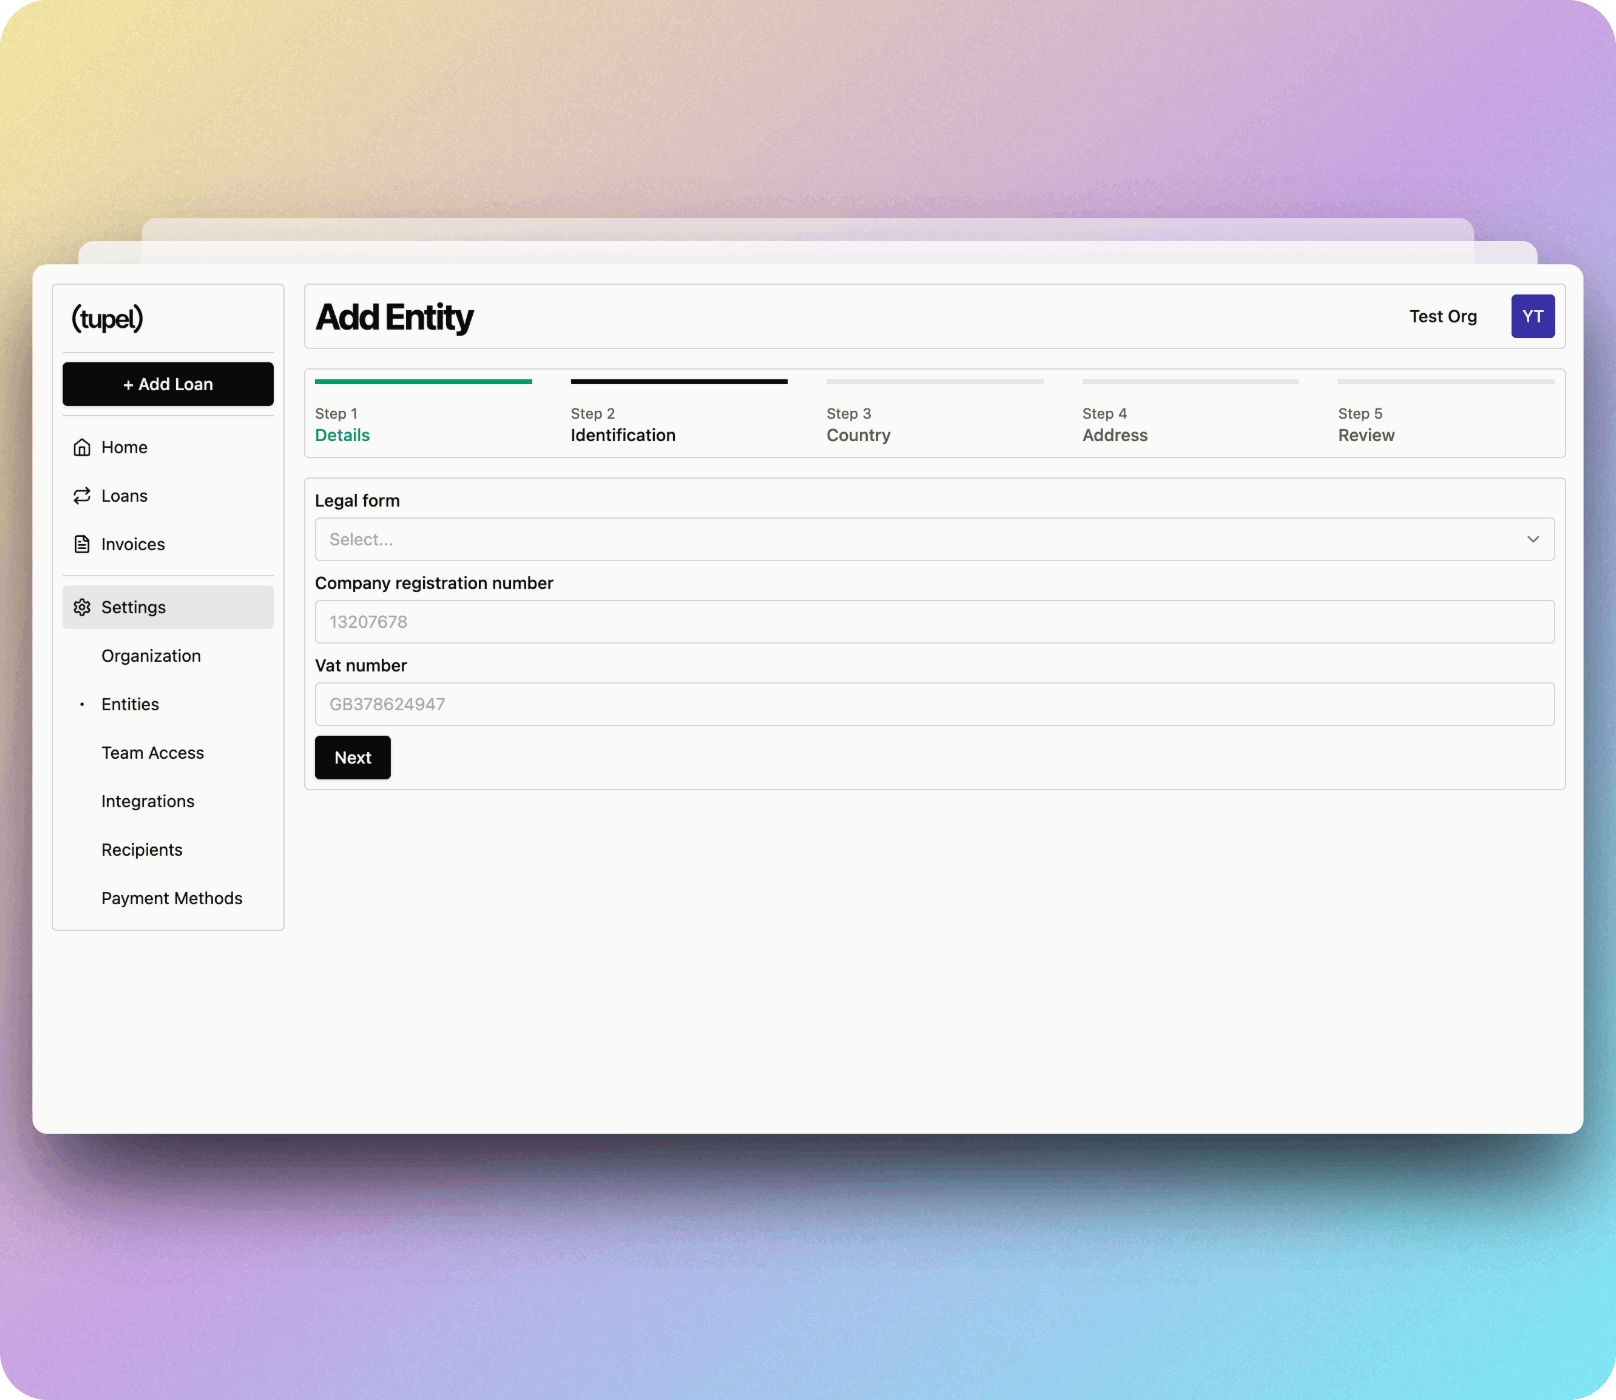Focus the Company registration number field
The image size is (1616, 1400).
tap(934, 622)
